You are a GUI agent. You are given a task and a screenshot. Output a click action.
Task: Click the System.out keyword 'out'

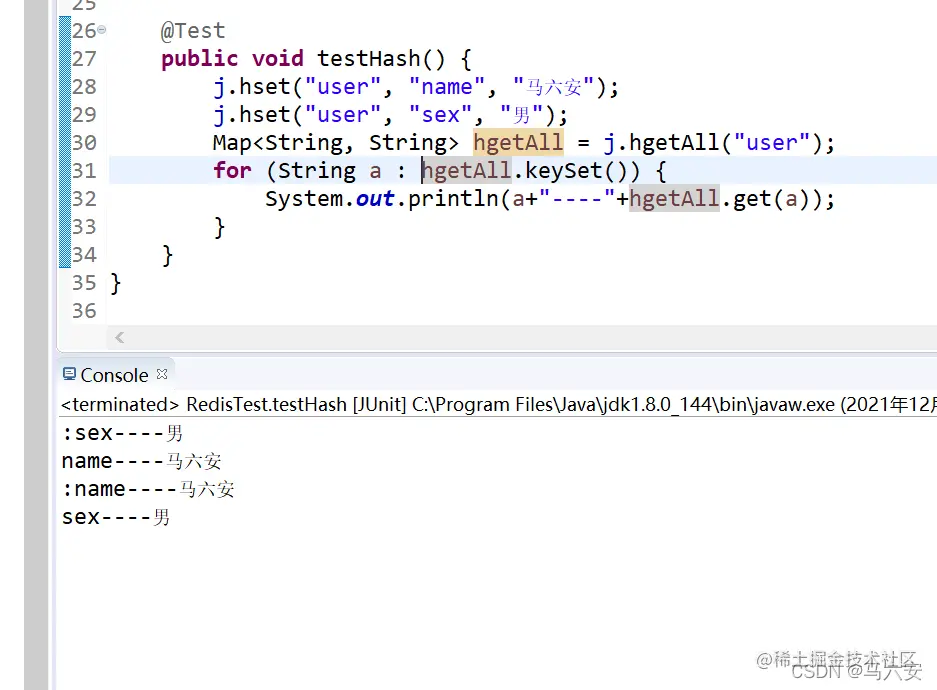(375, 199)
